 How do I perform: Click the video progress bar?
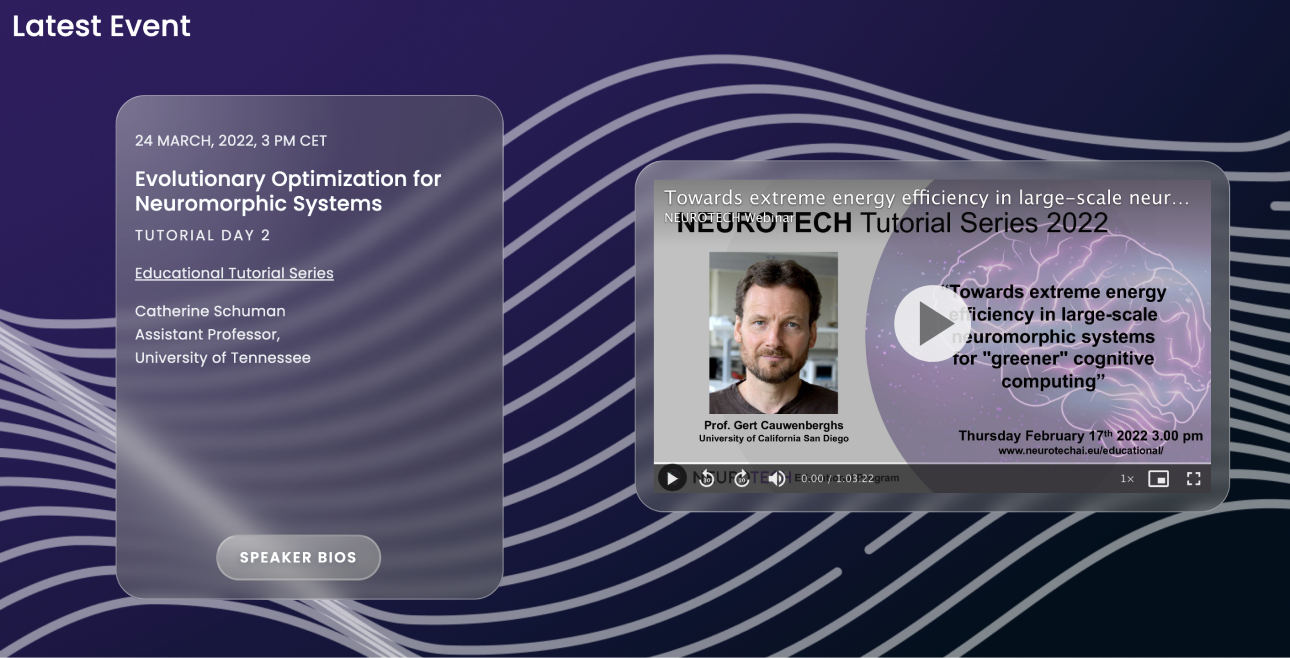click(932, 464)
